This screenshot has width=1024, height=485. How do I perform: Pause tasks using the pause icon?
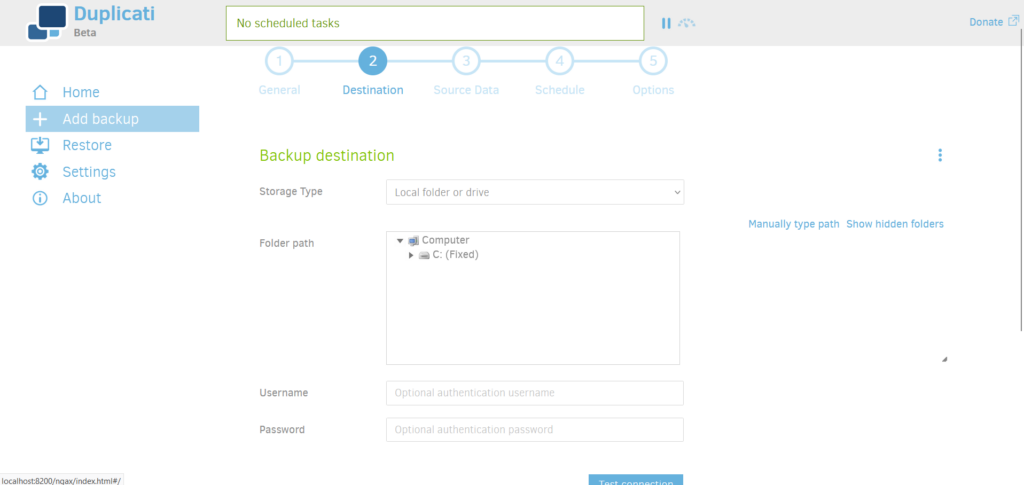tap(666, 23)
